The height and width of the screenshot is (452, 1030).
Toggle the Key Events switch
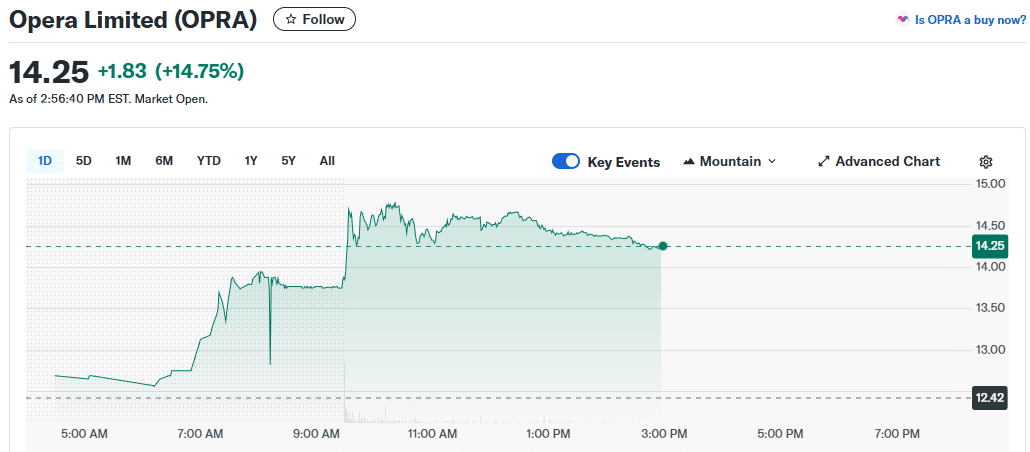pos(566,162)
